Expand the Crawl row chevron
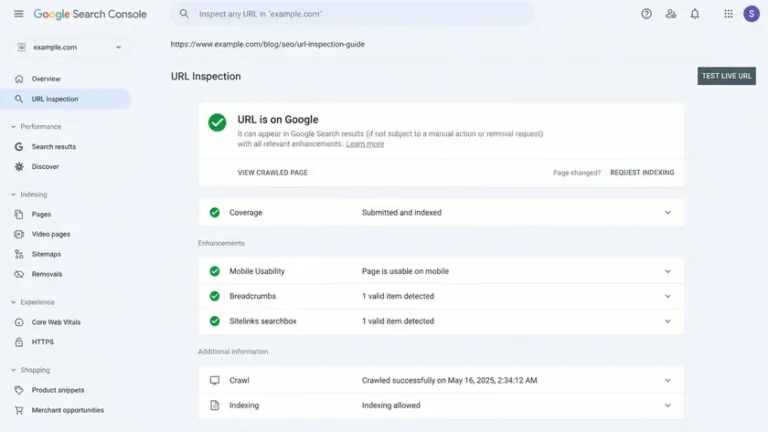This screenshot has width=768, height=432. point(668,380)
